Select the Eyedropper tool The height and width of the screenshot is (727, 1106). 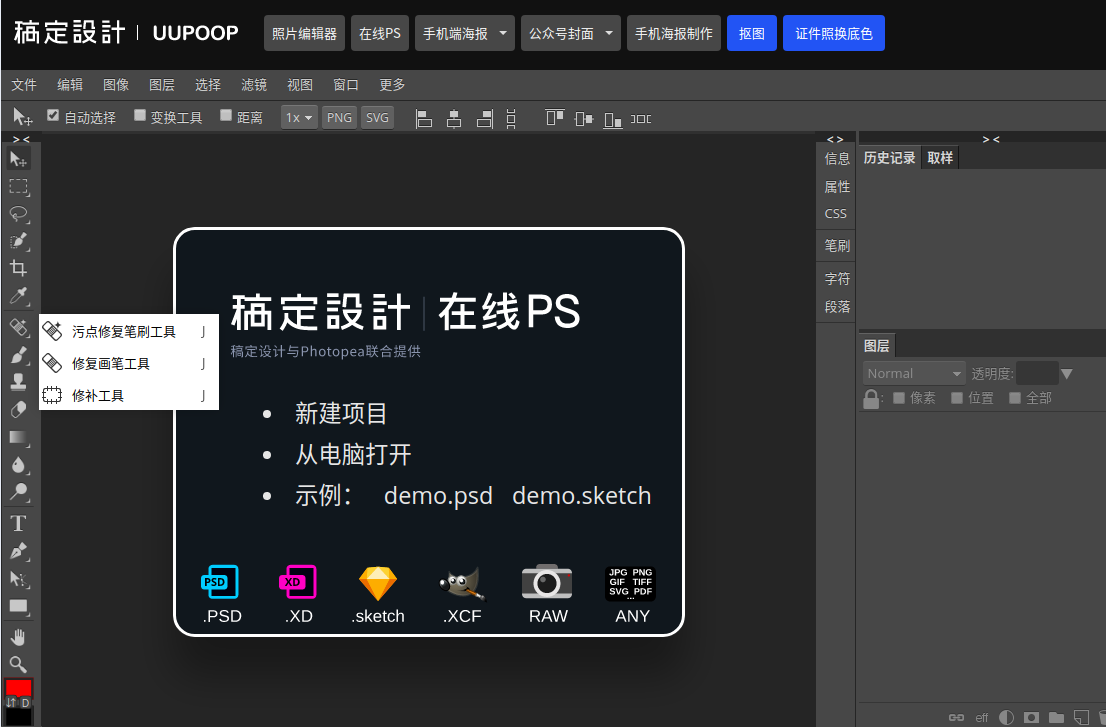[18, 295]
